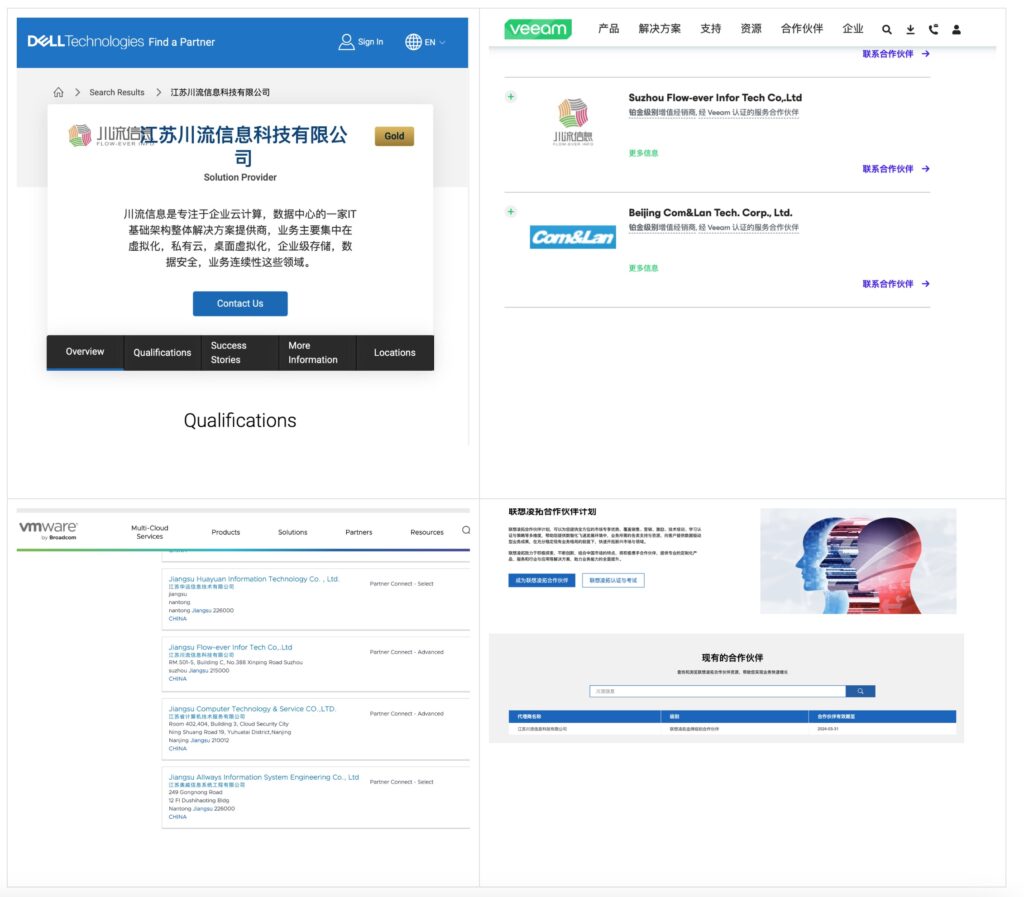
Task: Open VMware Multi-Cloud Services menu
Action: click(150, 532)
